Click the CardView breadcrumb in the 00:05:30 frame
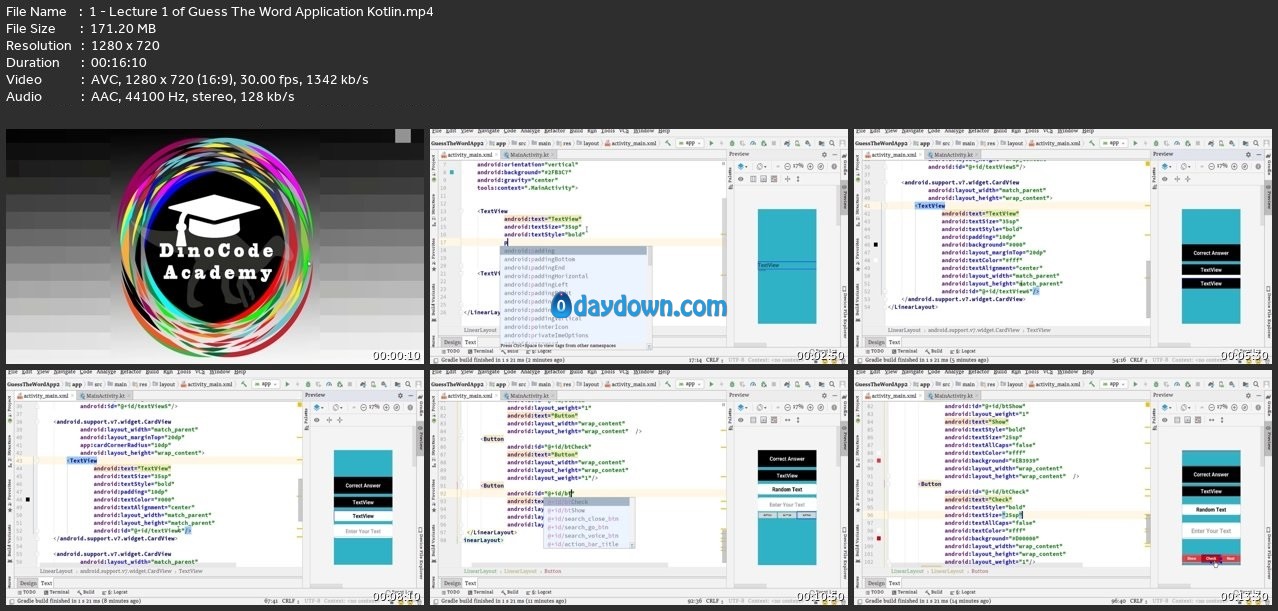This screenshot has height=611, width=1278. click(974, 330)
